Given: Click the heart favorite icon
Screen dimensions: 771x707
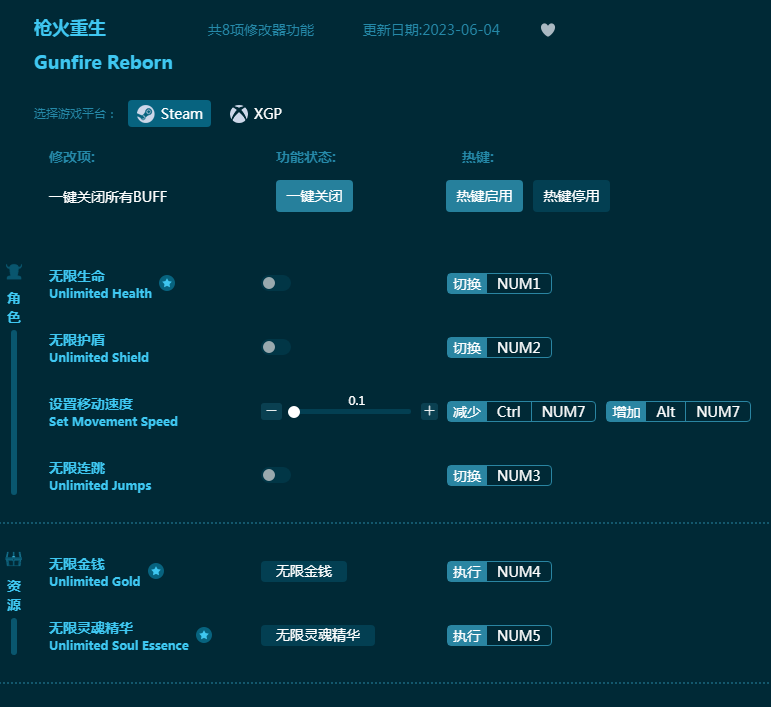Looking at the screenshot, I should coord(548,30).
